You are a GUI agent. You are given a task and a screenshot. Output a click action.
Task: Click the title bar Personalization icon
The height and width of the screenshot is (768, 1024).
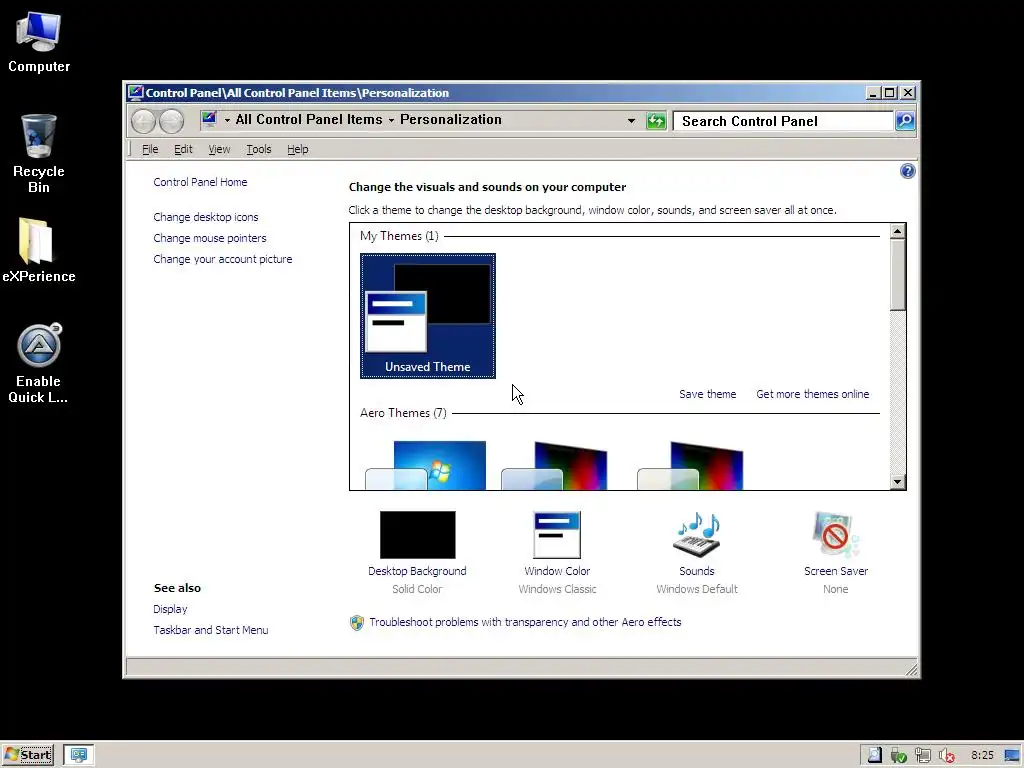click(135, 93)
